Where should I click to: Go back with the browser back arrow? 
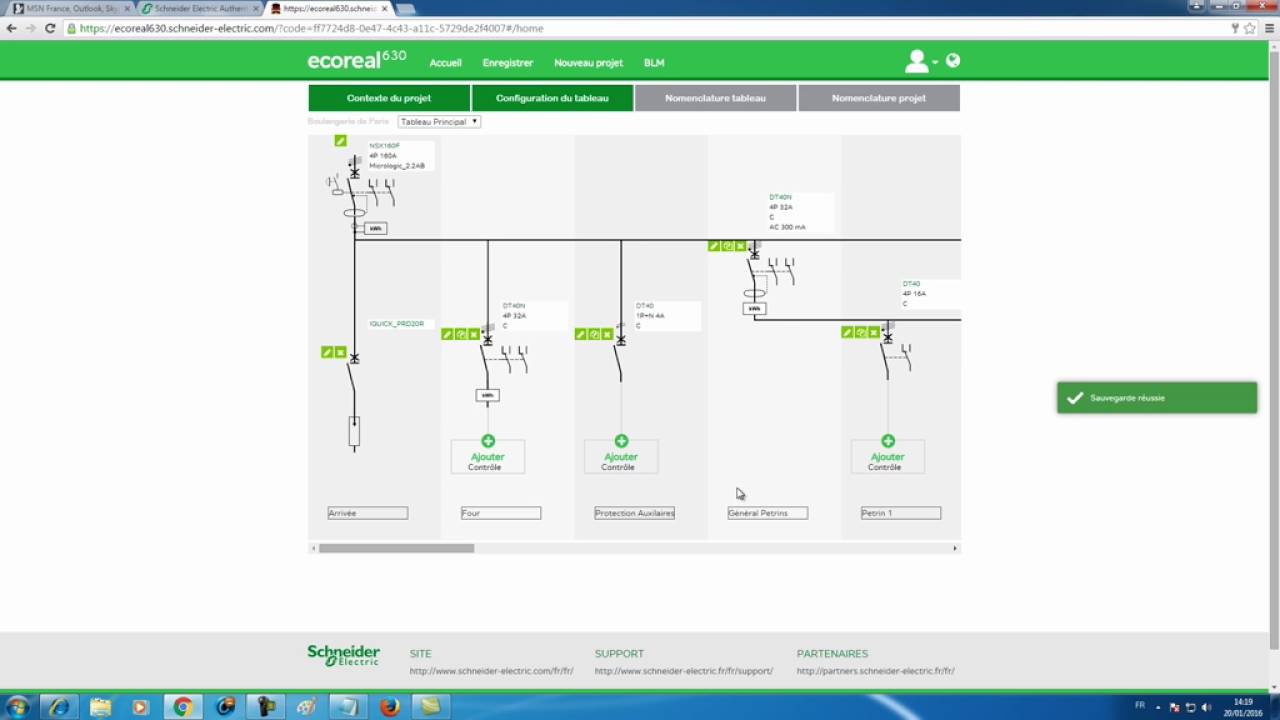[x=11, y=28]
